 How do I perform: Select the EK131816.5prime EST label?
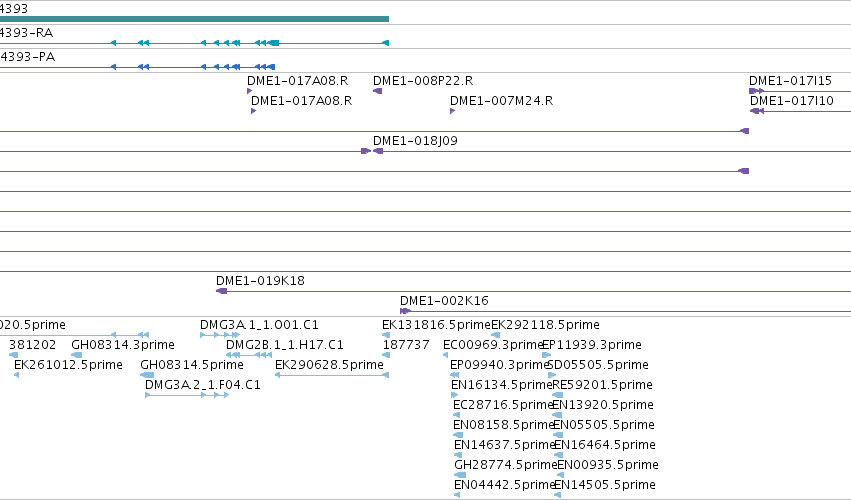point(436,325)
